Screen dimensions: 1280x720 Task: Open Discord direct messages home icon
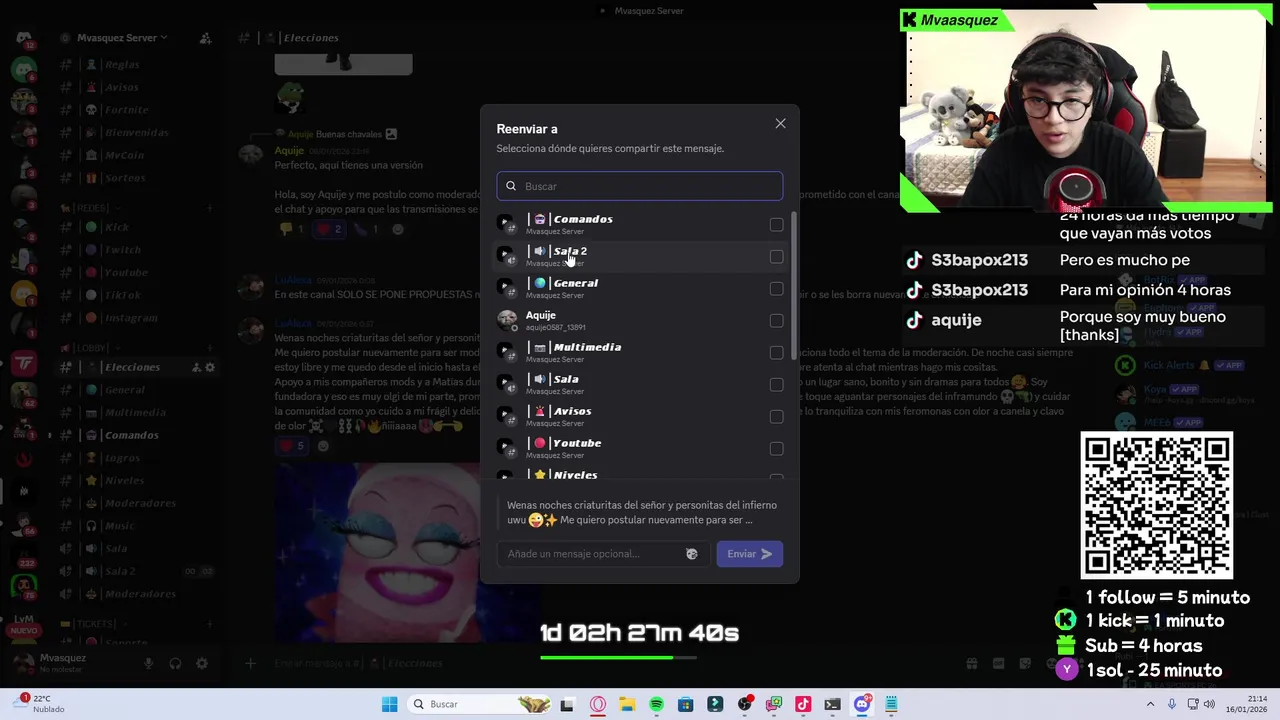24,38
